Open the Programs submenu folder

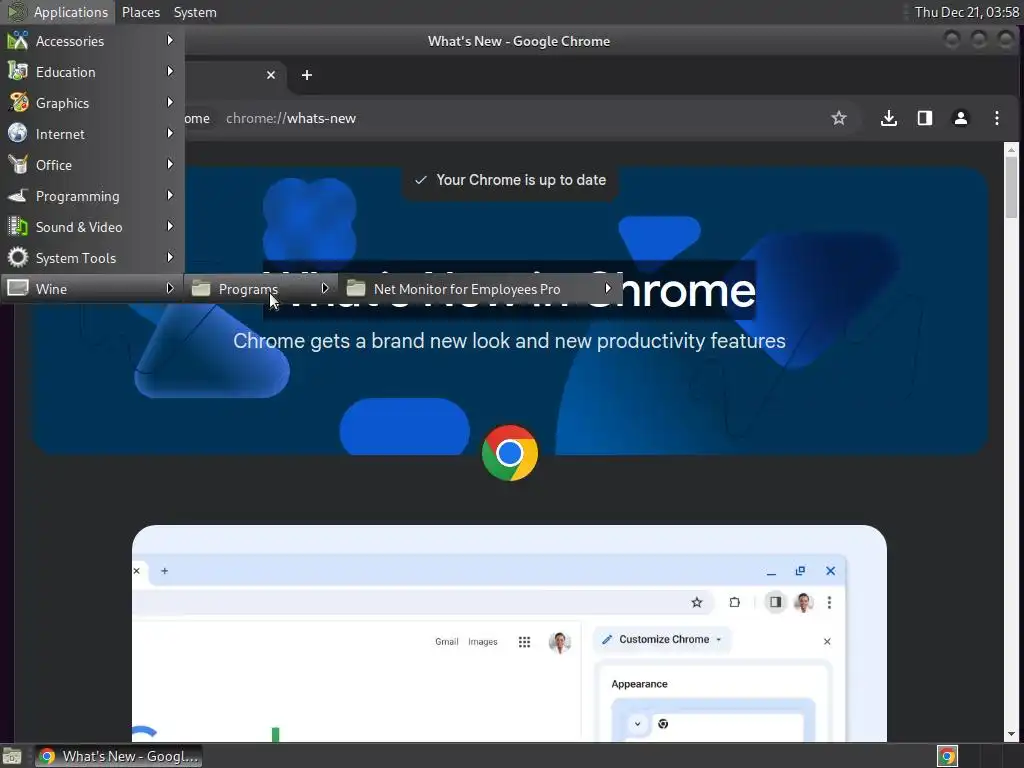click(261, 289)
